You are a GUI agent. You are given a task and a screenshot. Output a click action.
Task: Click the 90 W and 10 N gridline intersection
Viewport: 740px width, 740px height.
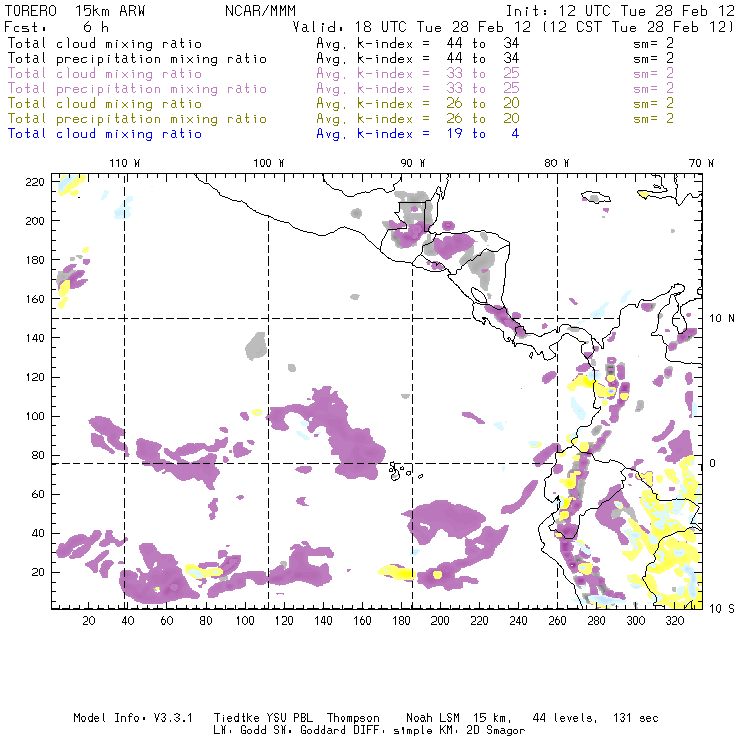coord(413,318)
